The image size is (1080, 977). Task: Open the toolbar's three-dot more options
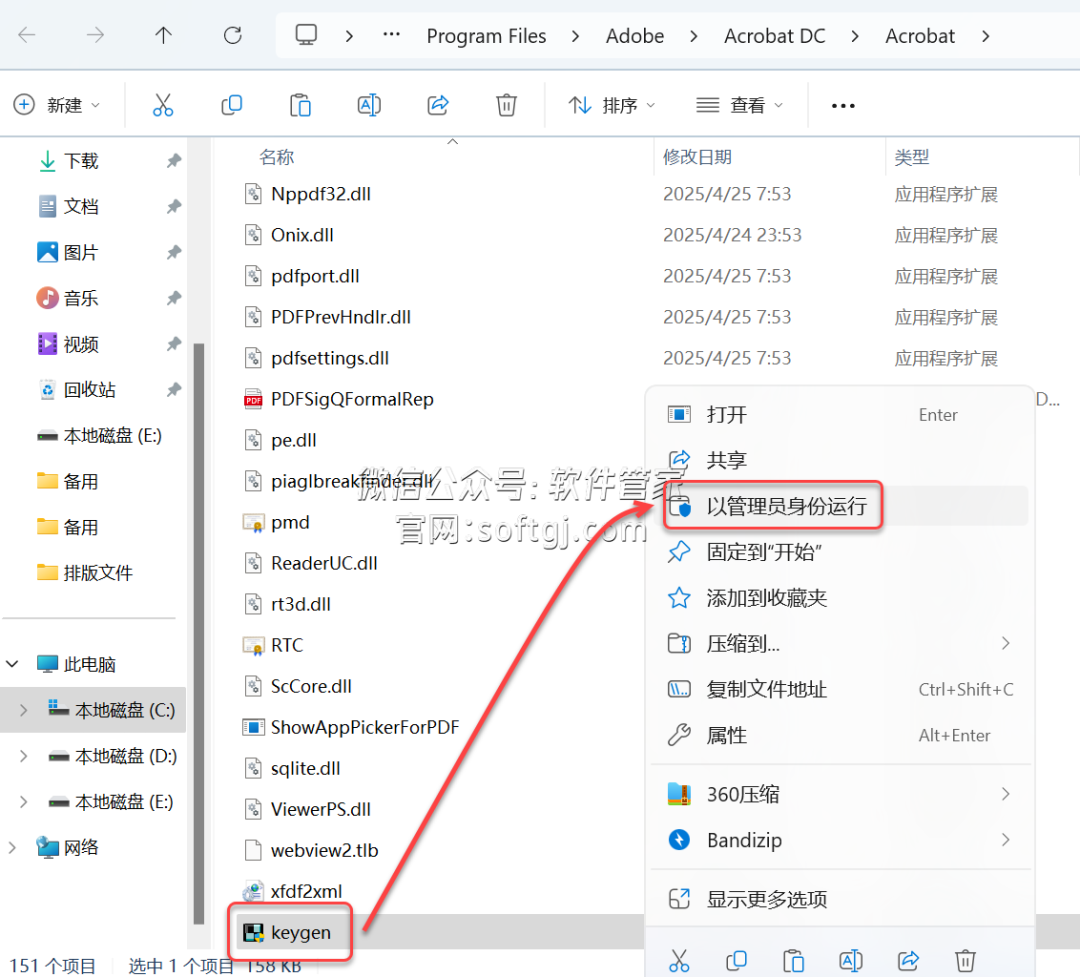pos(843,105)
